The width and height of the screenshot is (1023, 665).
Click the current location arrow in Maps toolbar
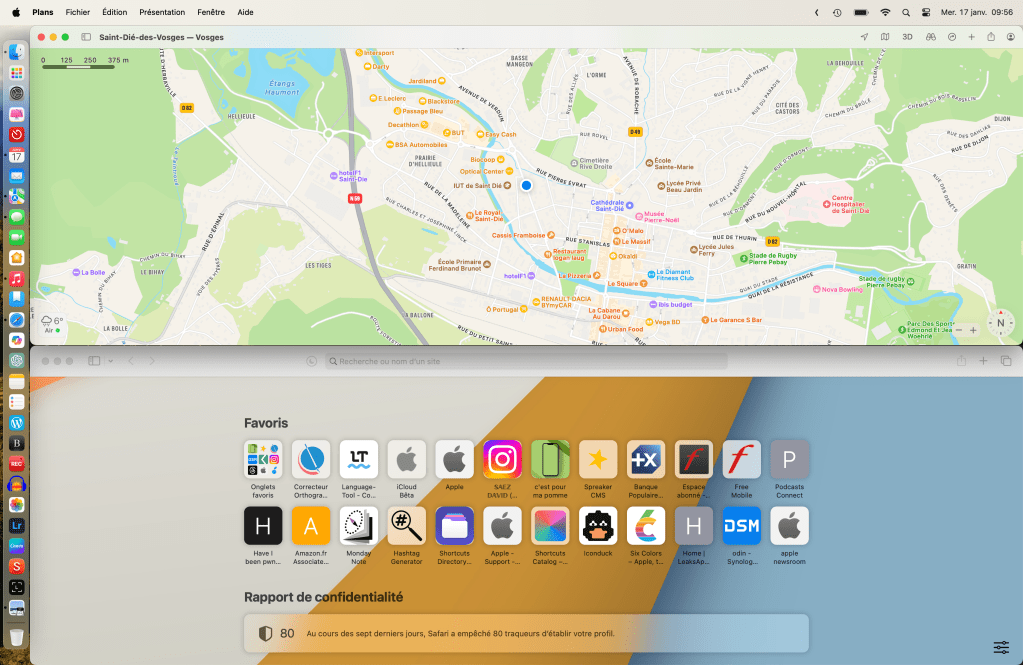pyautogui.click(x=864, y=37)
